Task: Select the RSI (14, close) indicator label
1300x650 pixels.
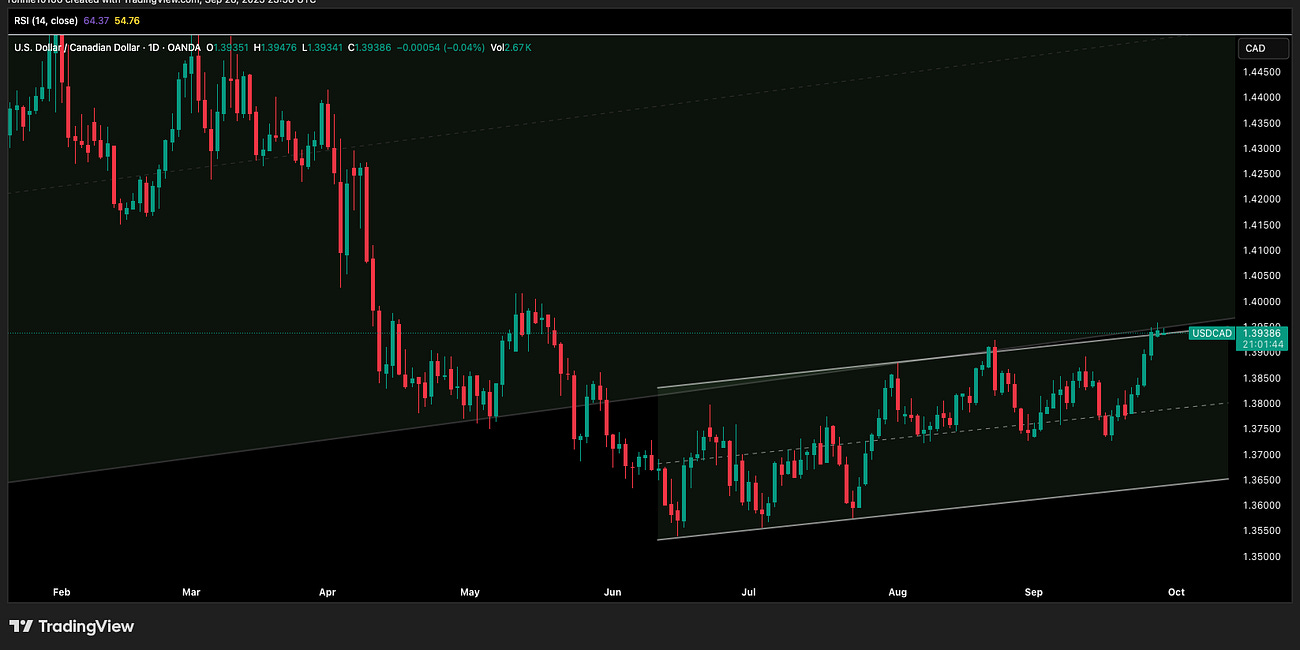Action: pyautogui.click(x=48, y=18)
